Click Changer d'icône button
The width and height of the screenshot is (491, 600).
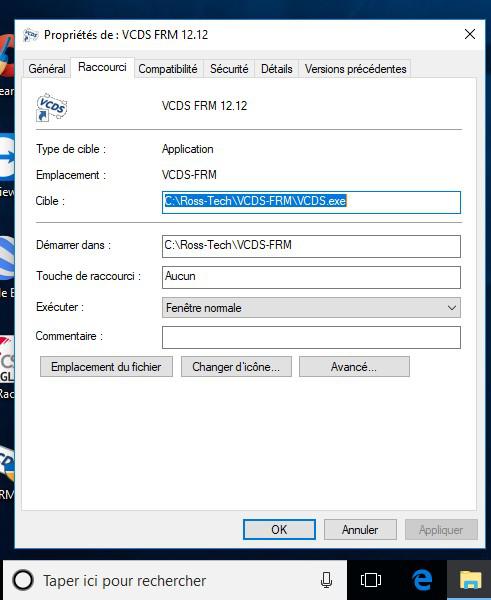pos(236,367)
